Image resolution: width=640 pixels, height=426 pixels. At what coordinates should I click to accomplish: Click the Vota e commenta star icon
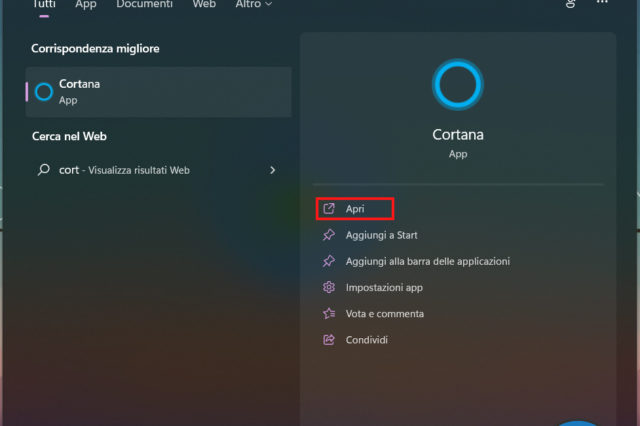coord(328,313)
